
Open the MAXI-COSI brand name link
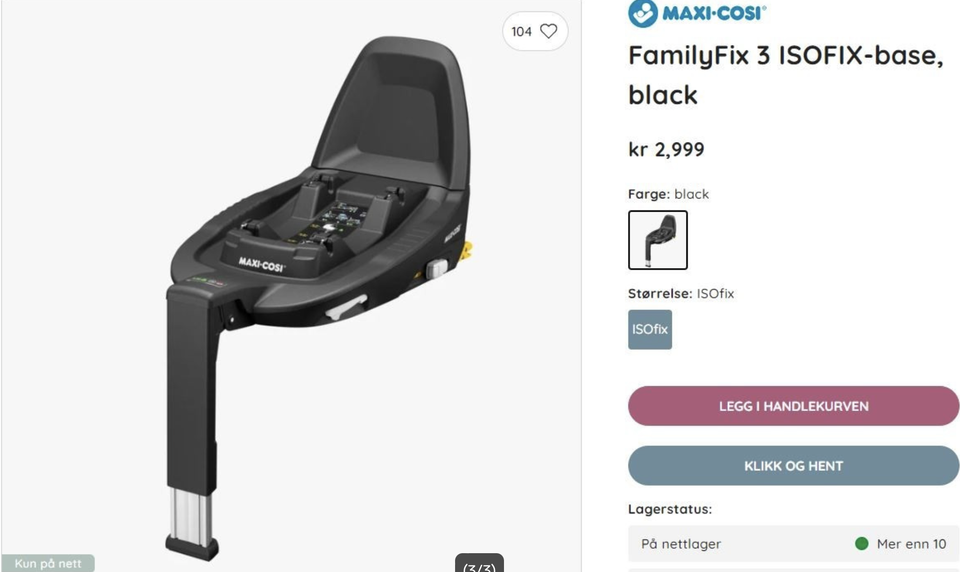click(714, 13)
